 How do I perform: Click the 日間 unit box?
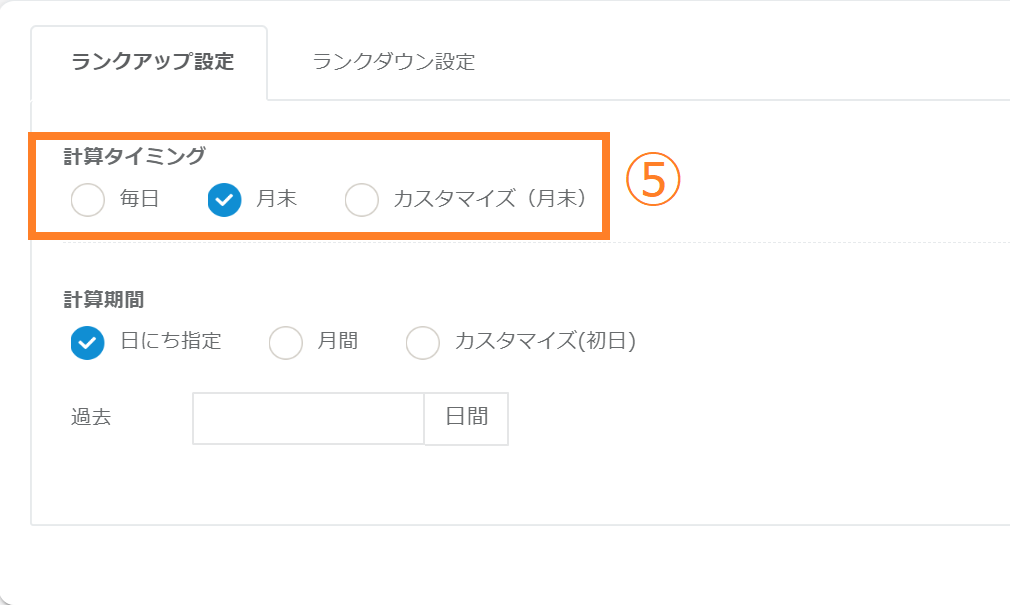466,418
